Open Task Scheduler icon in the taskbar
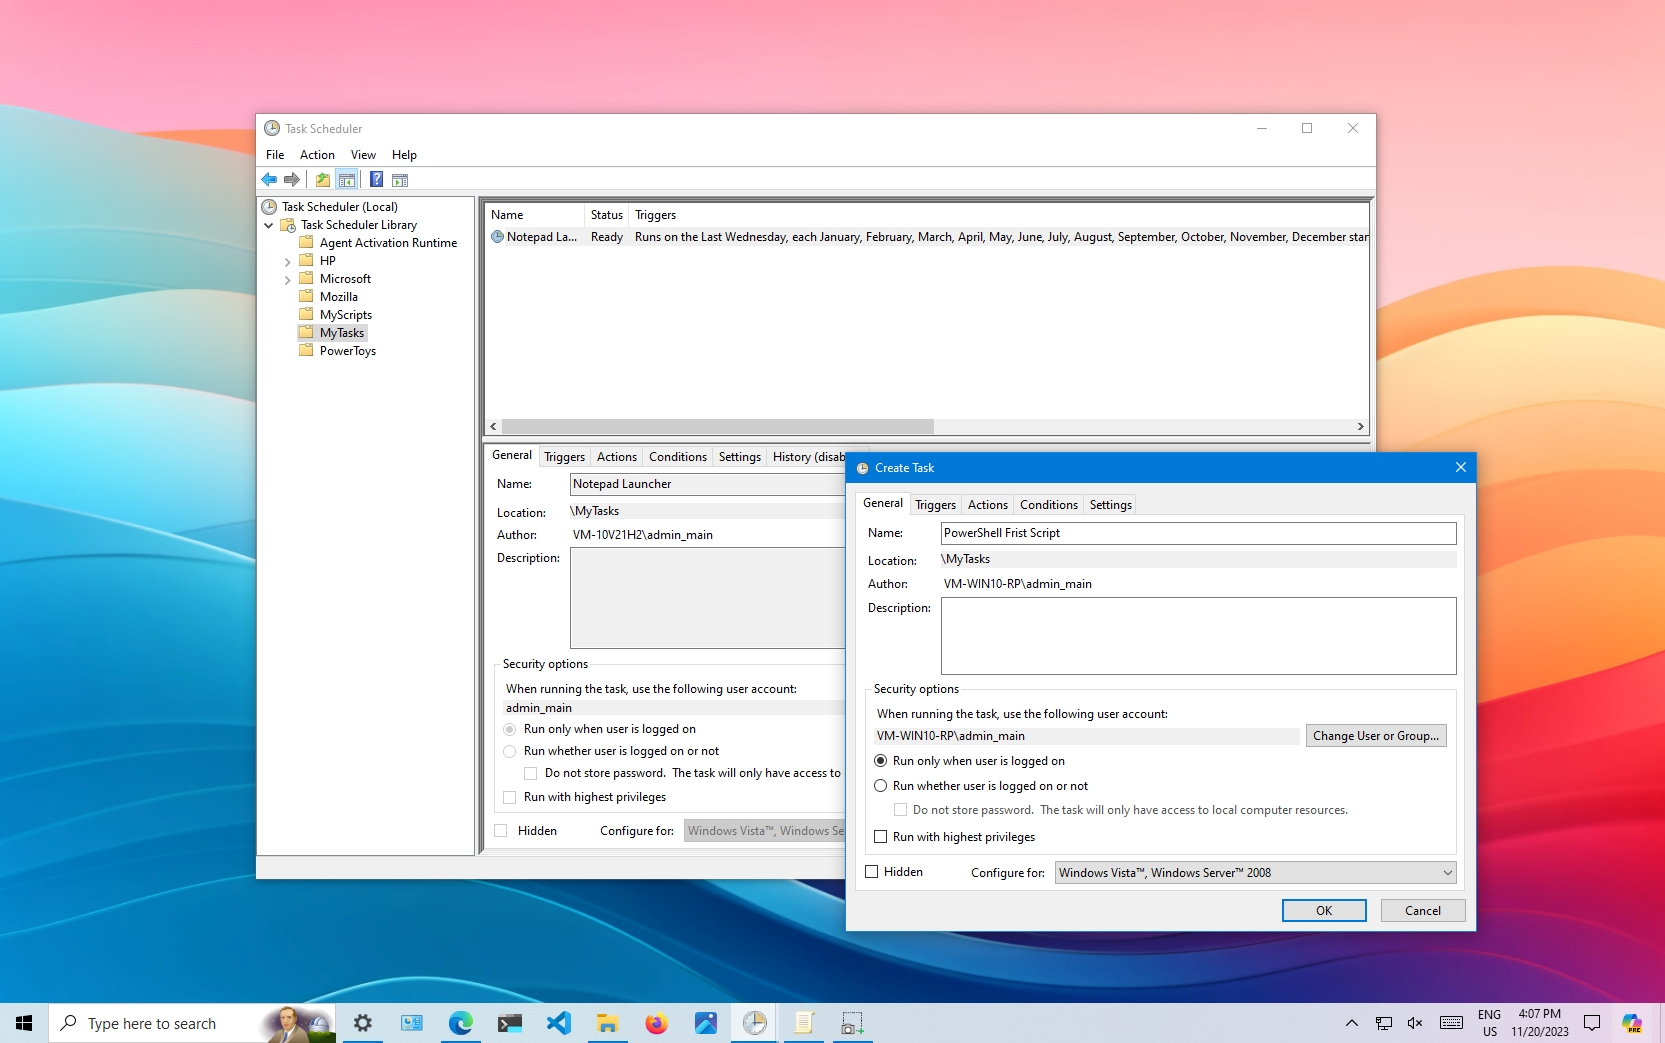Viewport: 1665px width, 1043px height. (755, 1023)
